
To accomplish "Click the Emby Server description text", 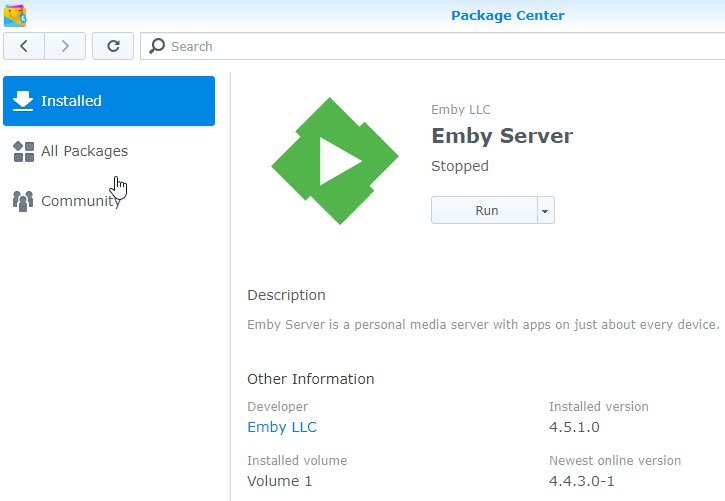I will pyautogui.click(x=483, y=325).
